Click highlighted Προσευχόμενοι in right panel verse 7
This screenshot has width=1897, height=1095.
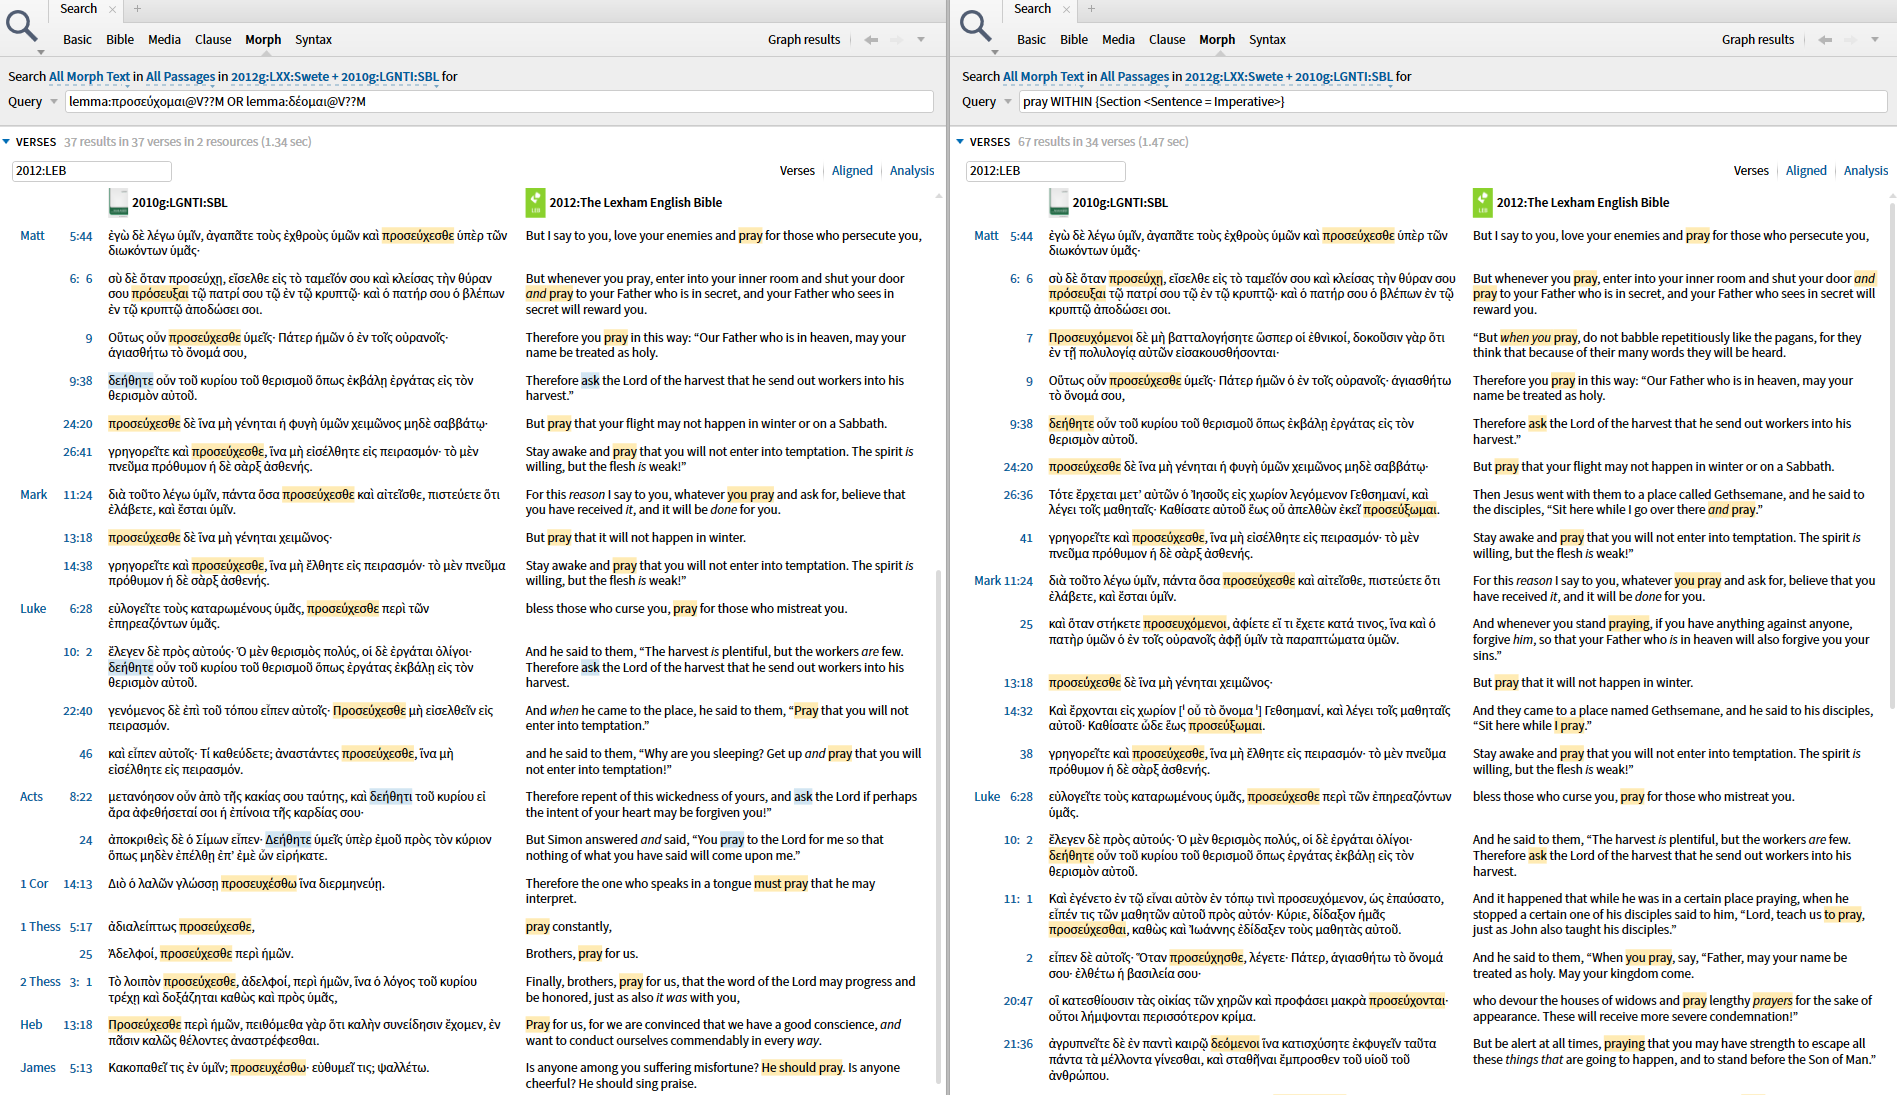tap(1091, 338)
